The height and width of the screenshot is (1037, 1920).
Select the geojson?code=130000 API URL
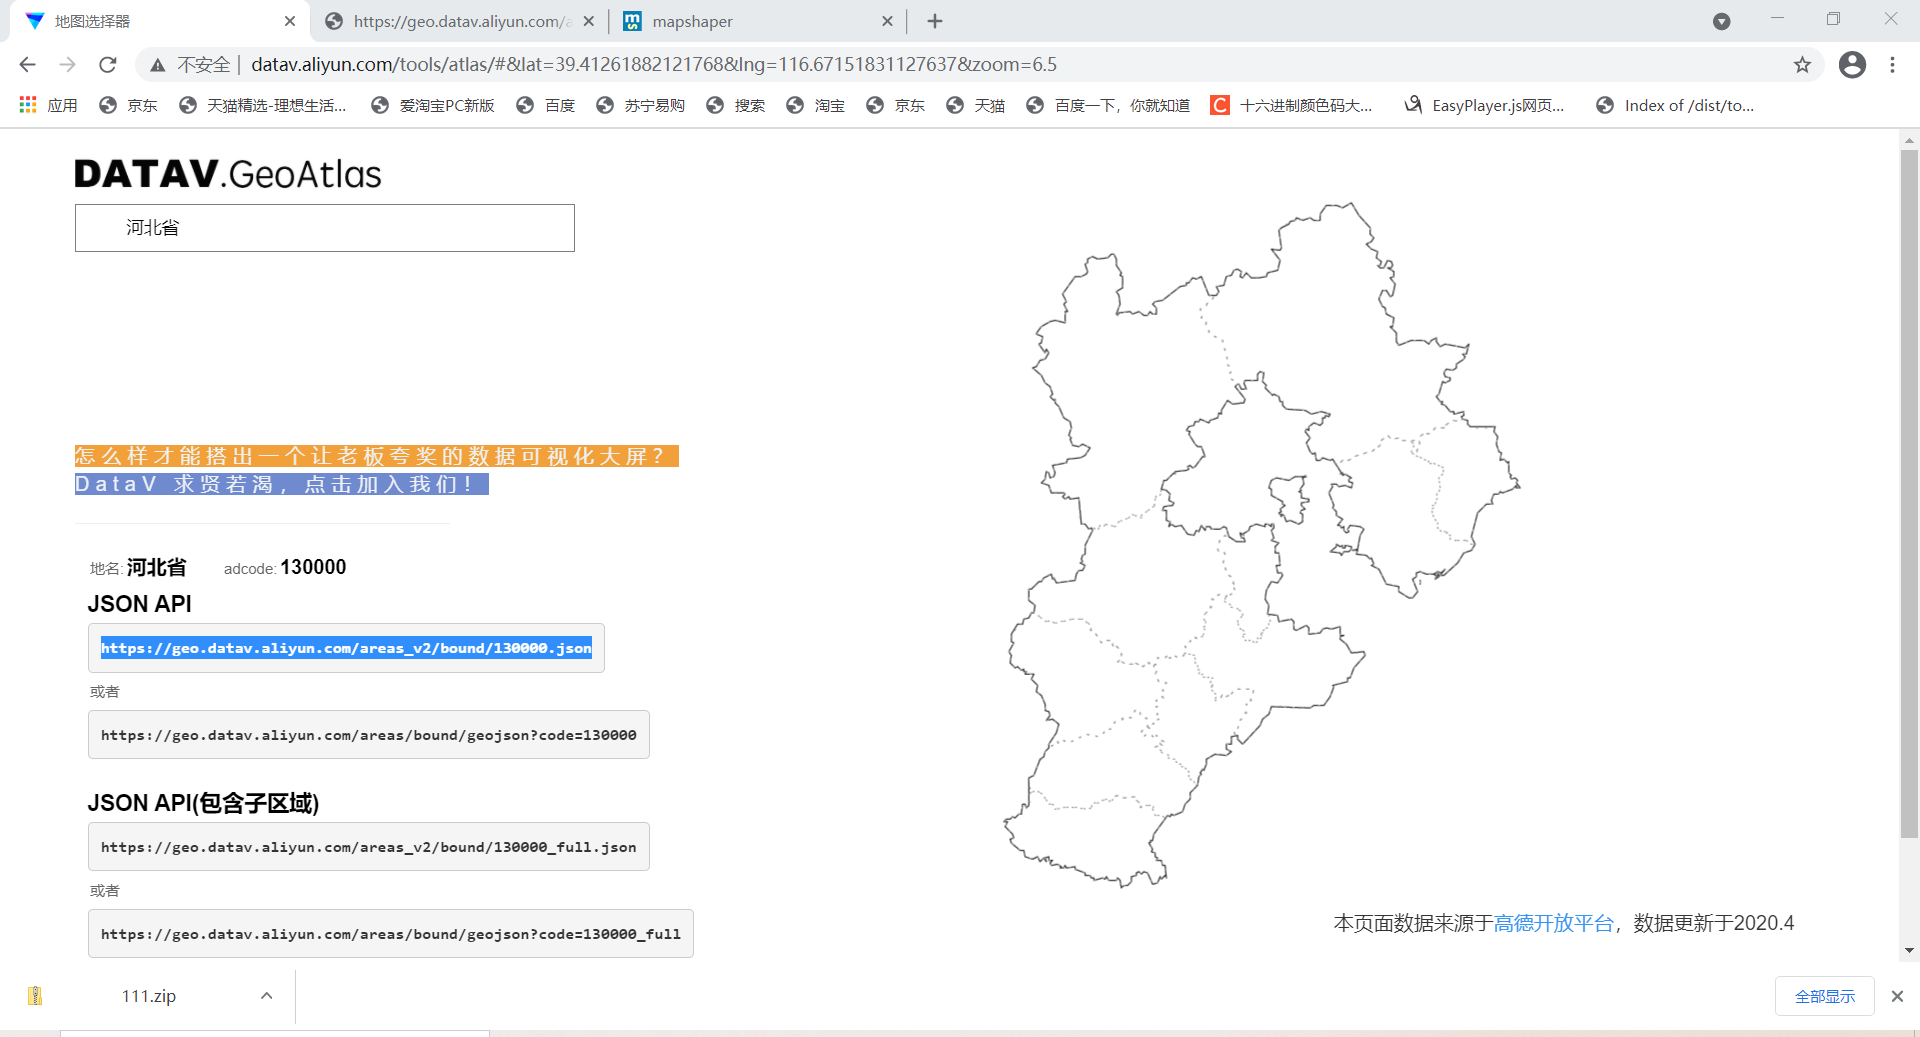369,735
